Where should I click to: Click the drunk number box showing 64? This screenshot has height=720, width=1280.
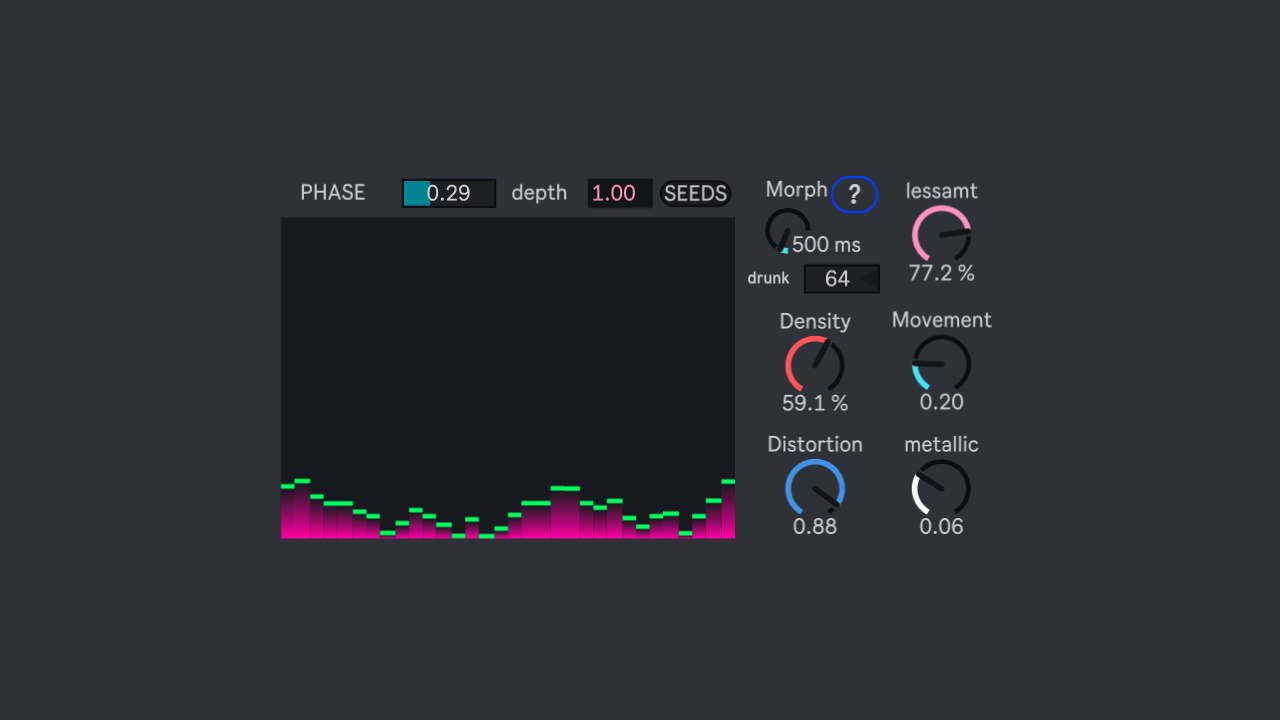pos(837,279)
